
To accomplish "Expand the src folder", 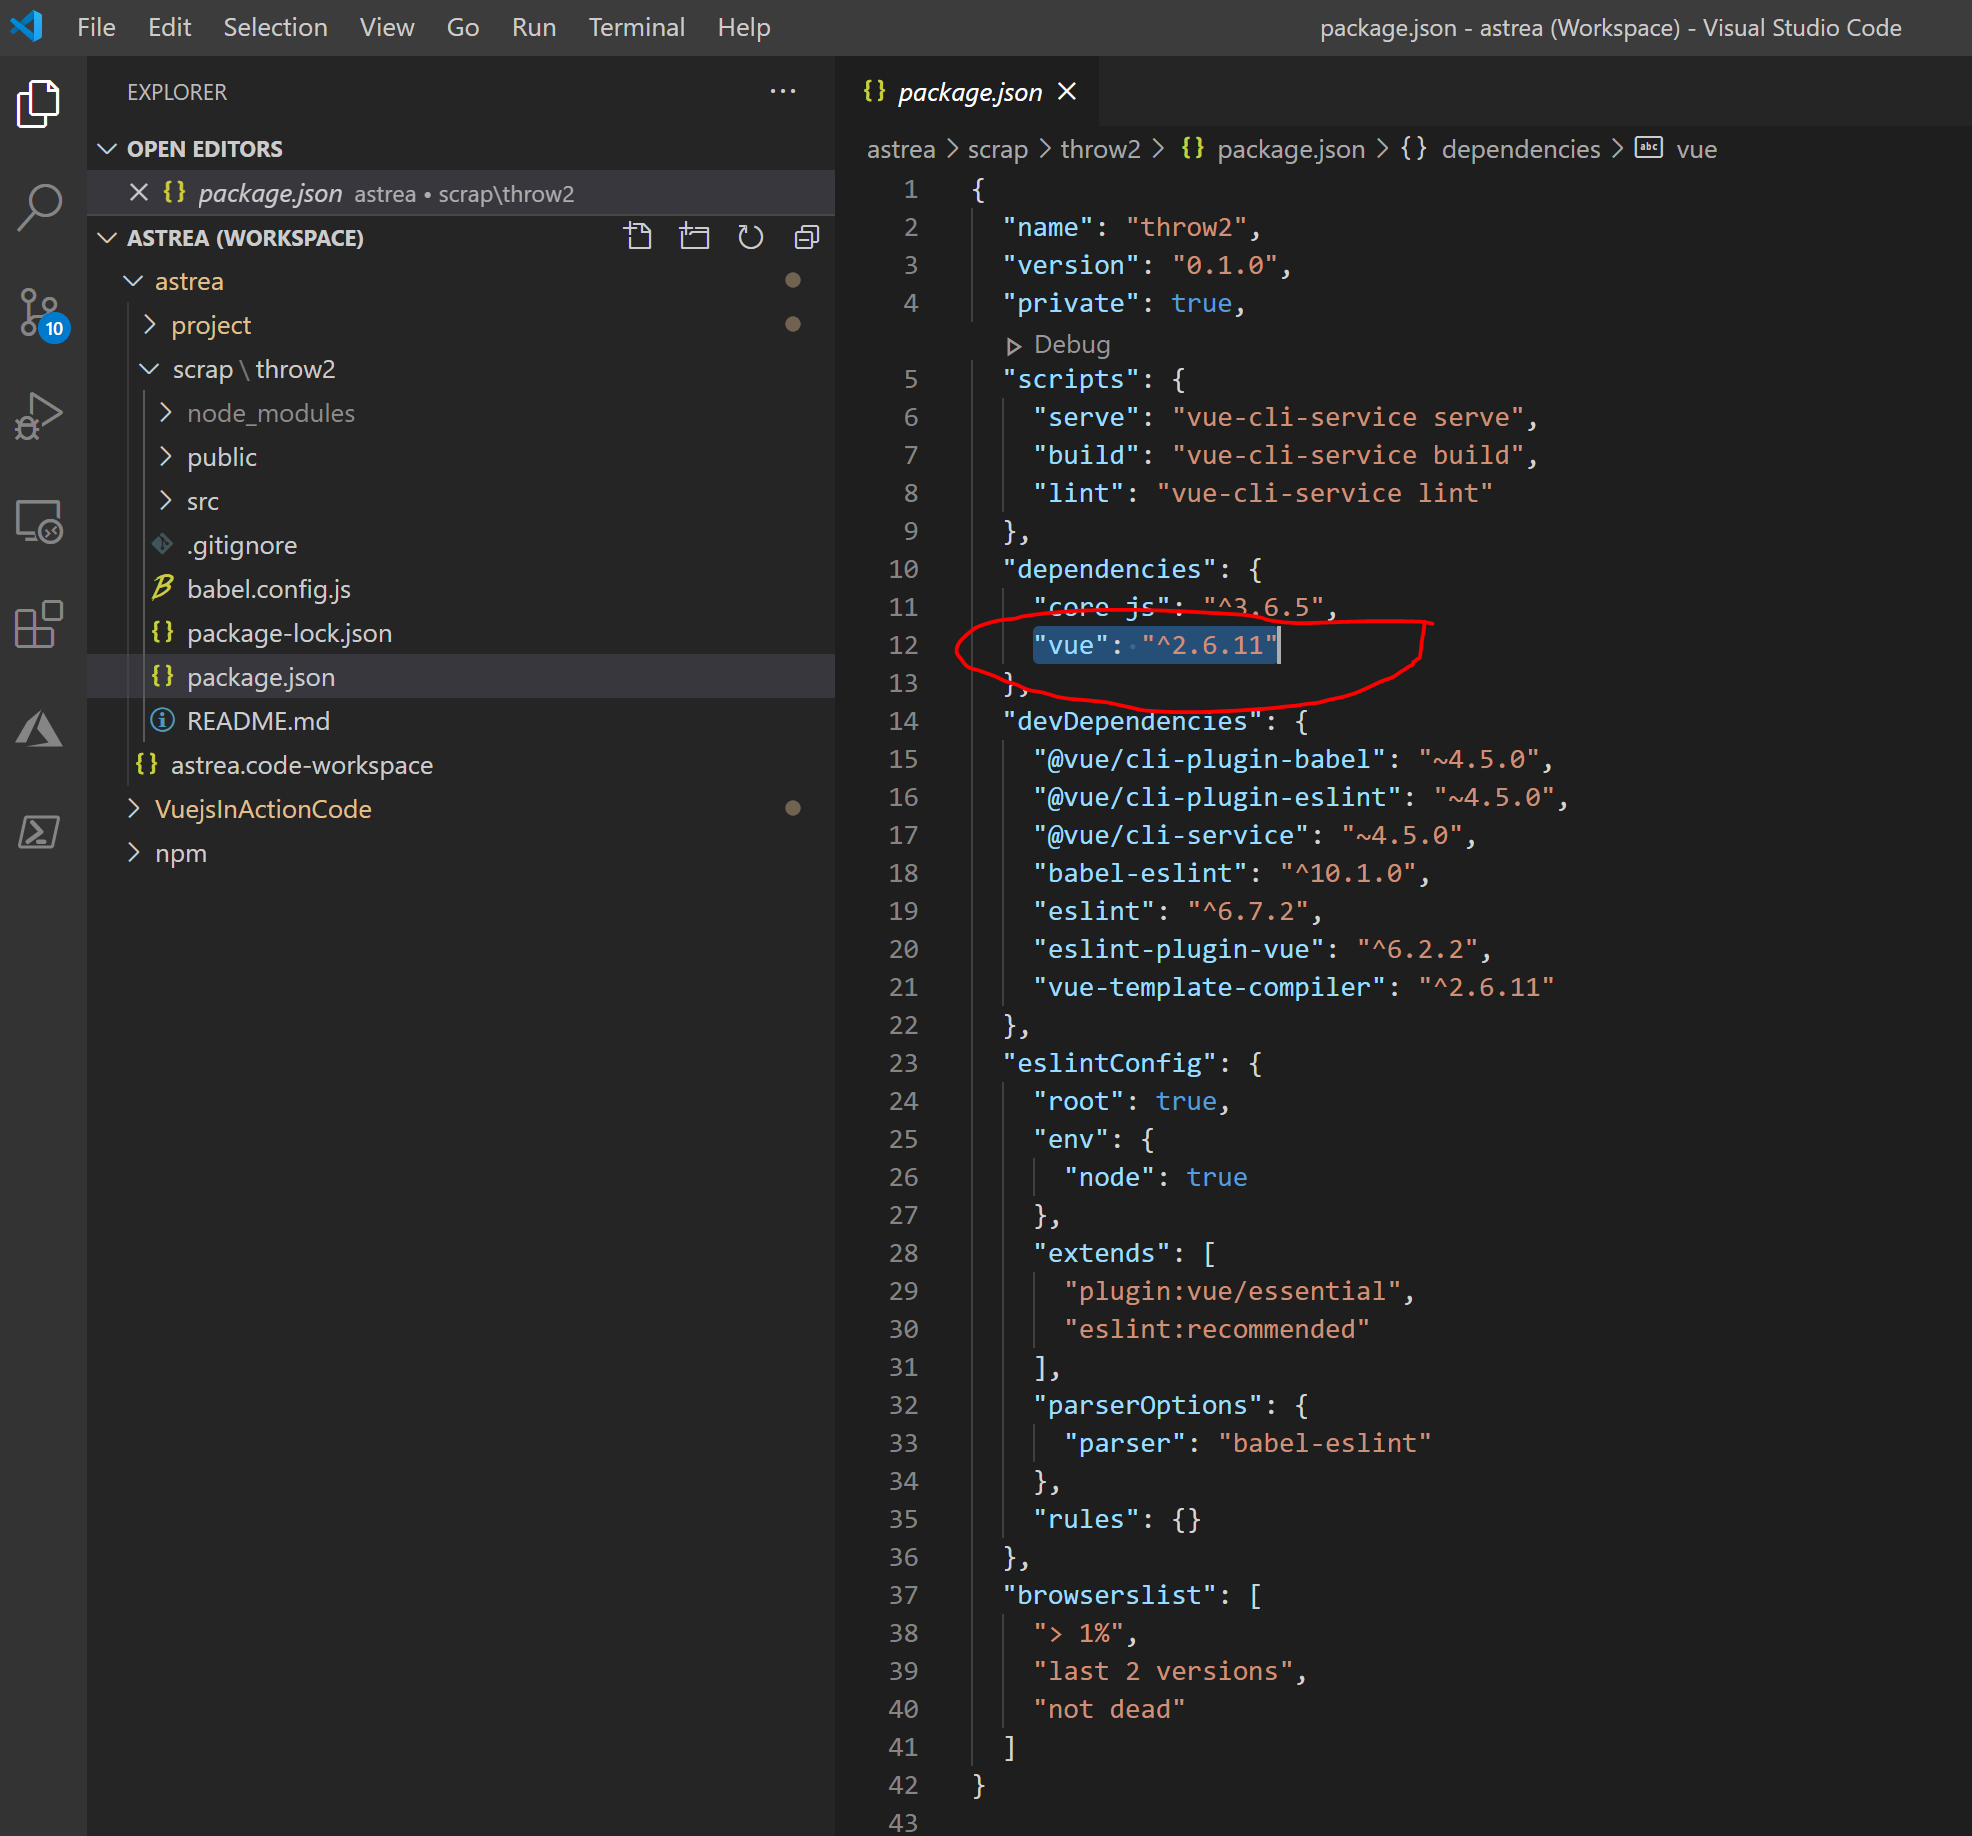I will click(202, 501).
